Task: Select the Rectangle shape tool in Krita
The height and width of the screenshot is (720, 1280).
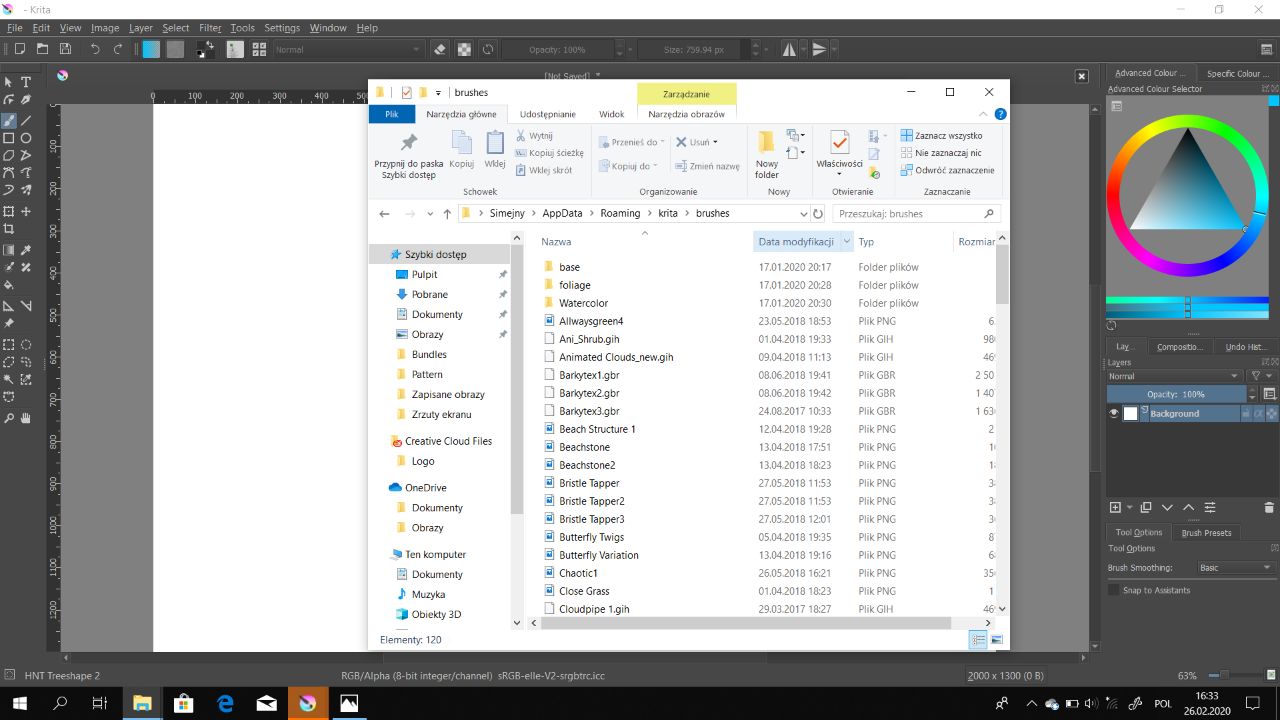Action: (9, 138)
